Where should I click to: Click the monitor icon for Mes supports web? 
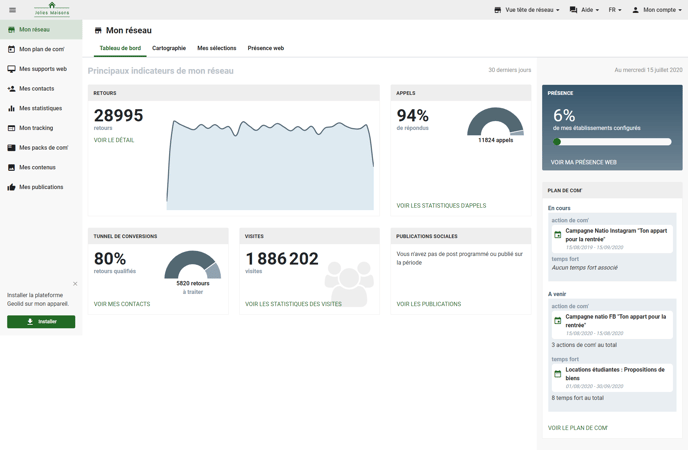click(11, 69)
